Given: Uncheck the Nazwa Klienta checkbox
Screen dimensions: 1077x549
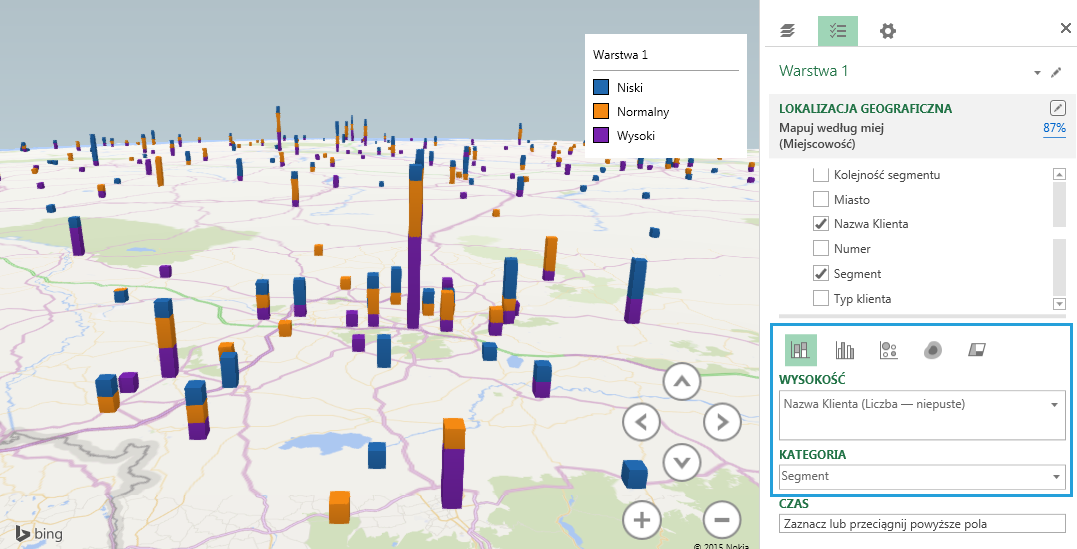Looking at the screenshot, I should tap(821, 224).
